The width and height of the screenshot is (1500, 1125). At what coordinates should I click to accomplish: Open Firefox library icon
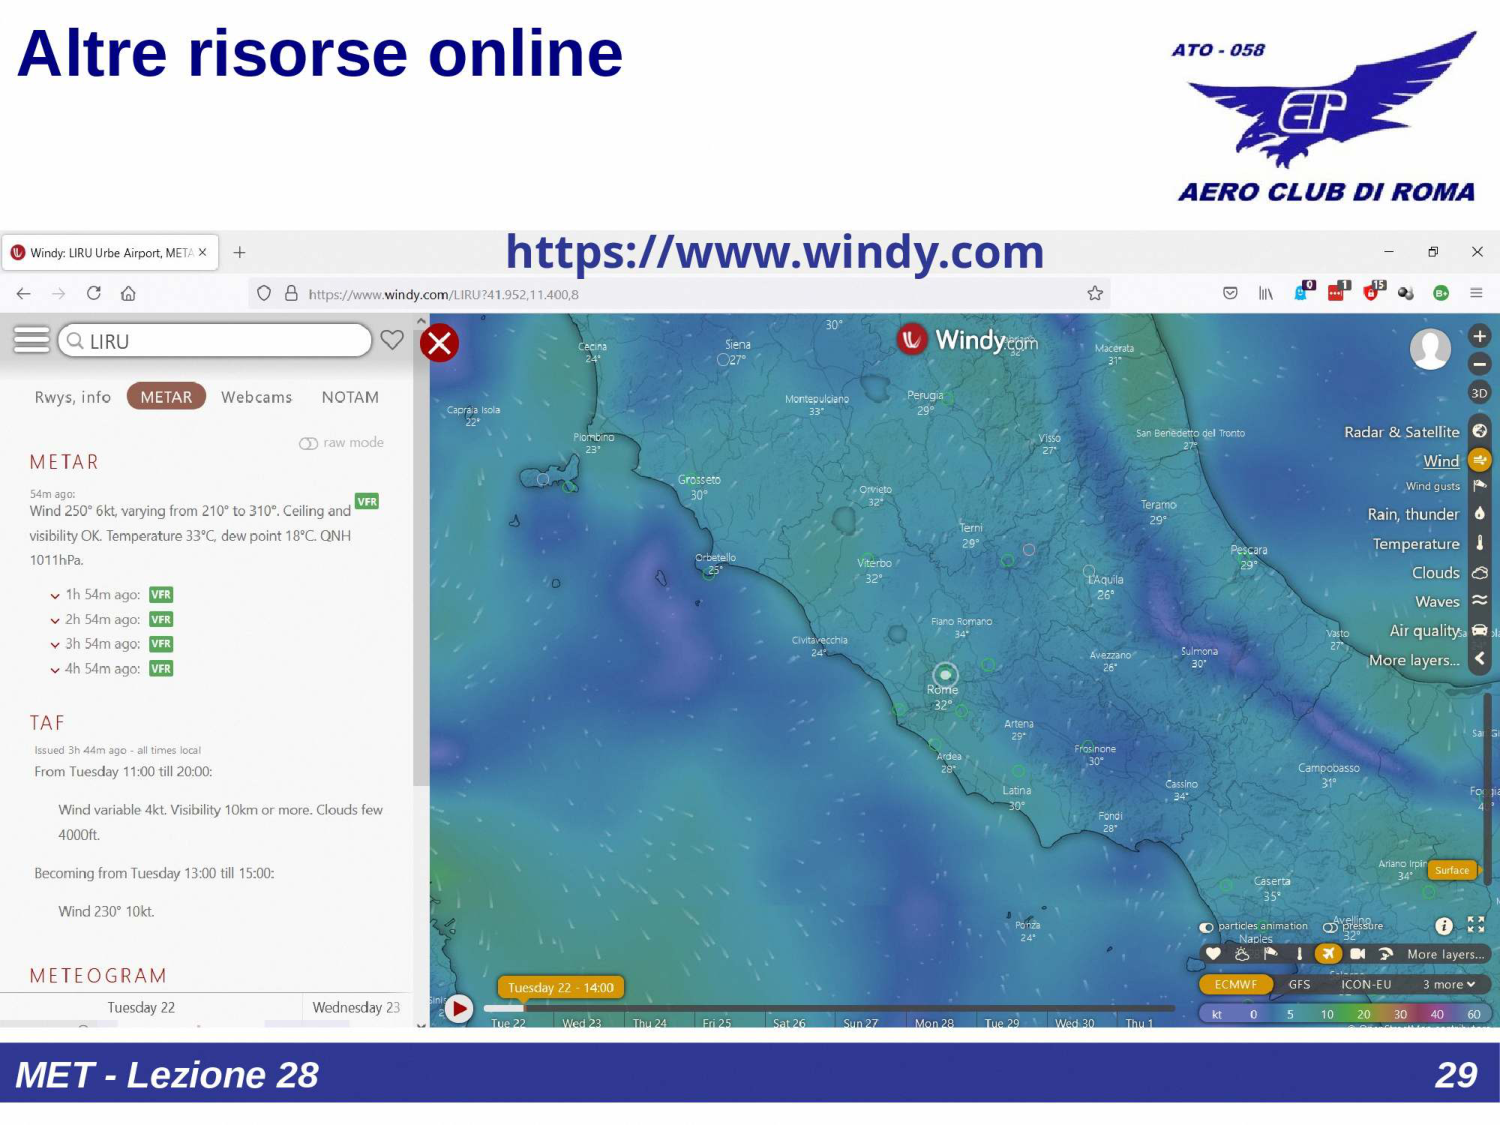[x=1266, y=293]
